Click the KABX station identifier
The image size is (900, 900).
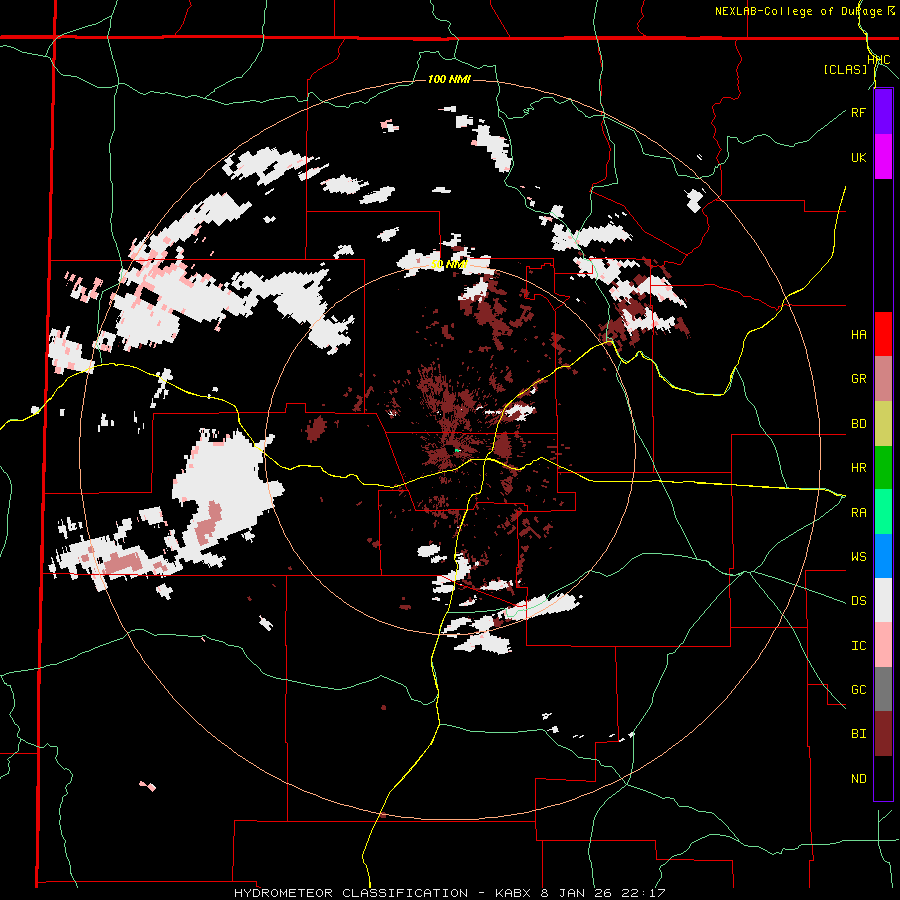(x=512, y=893)
